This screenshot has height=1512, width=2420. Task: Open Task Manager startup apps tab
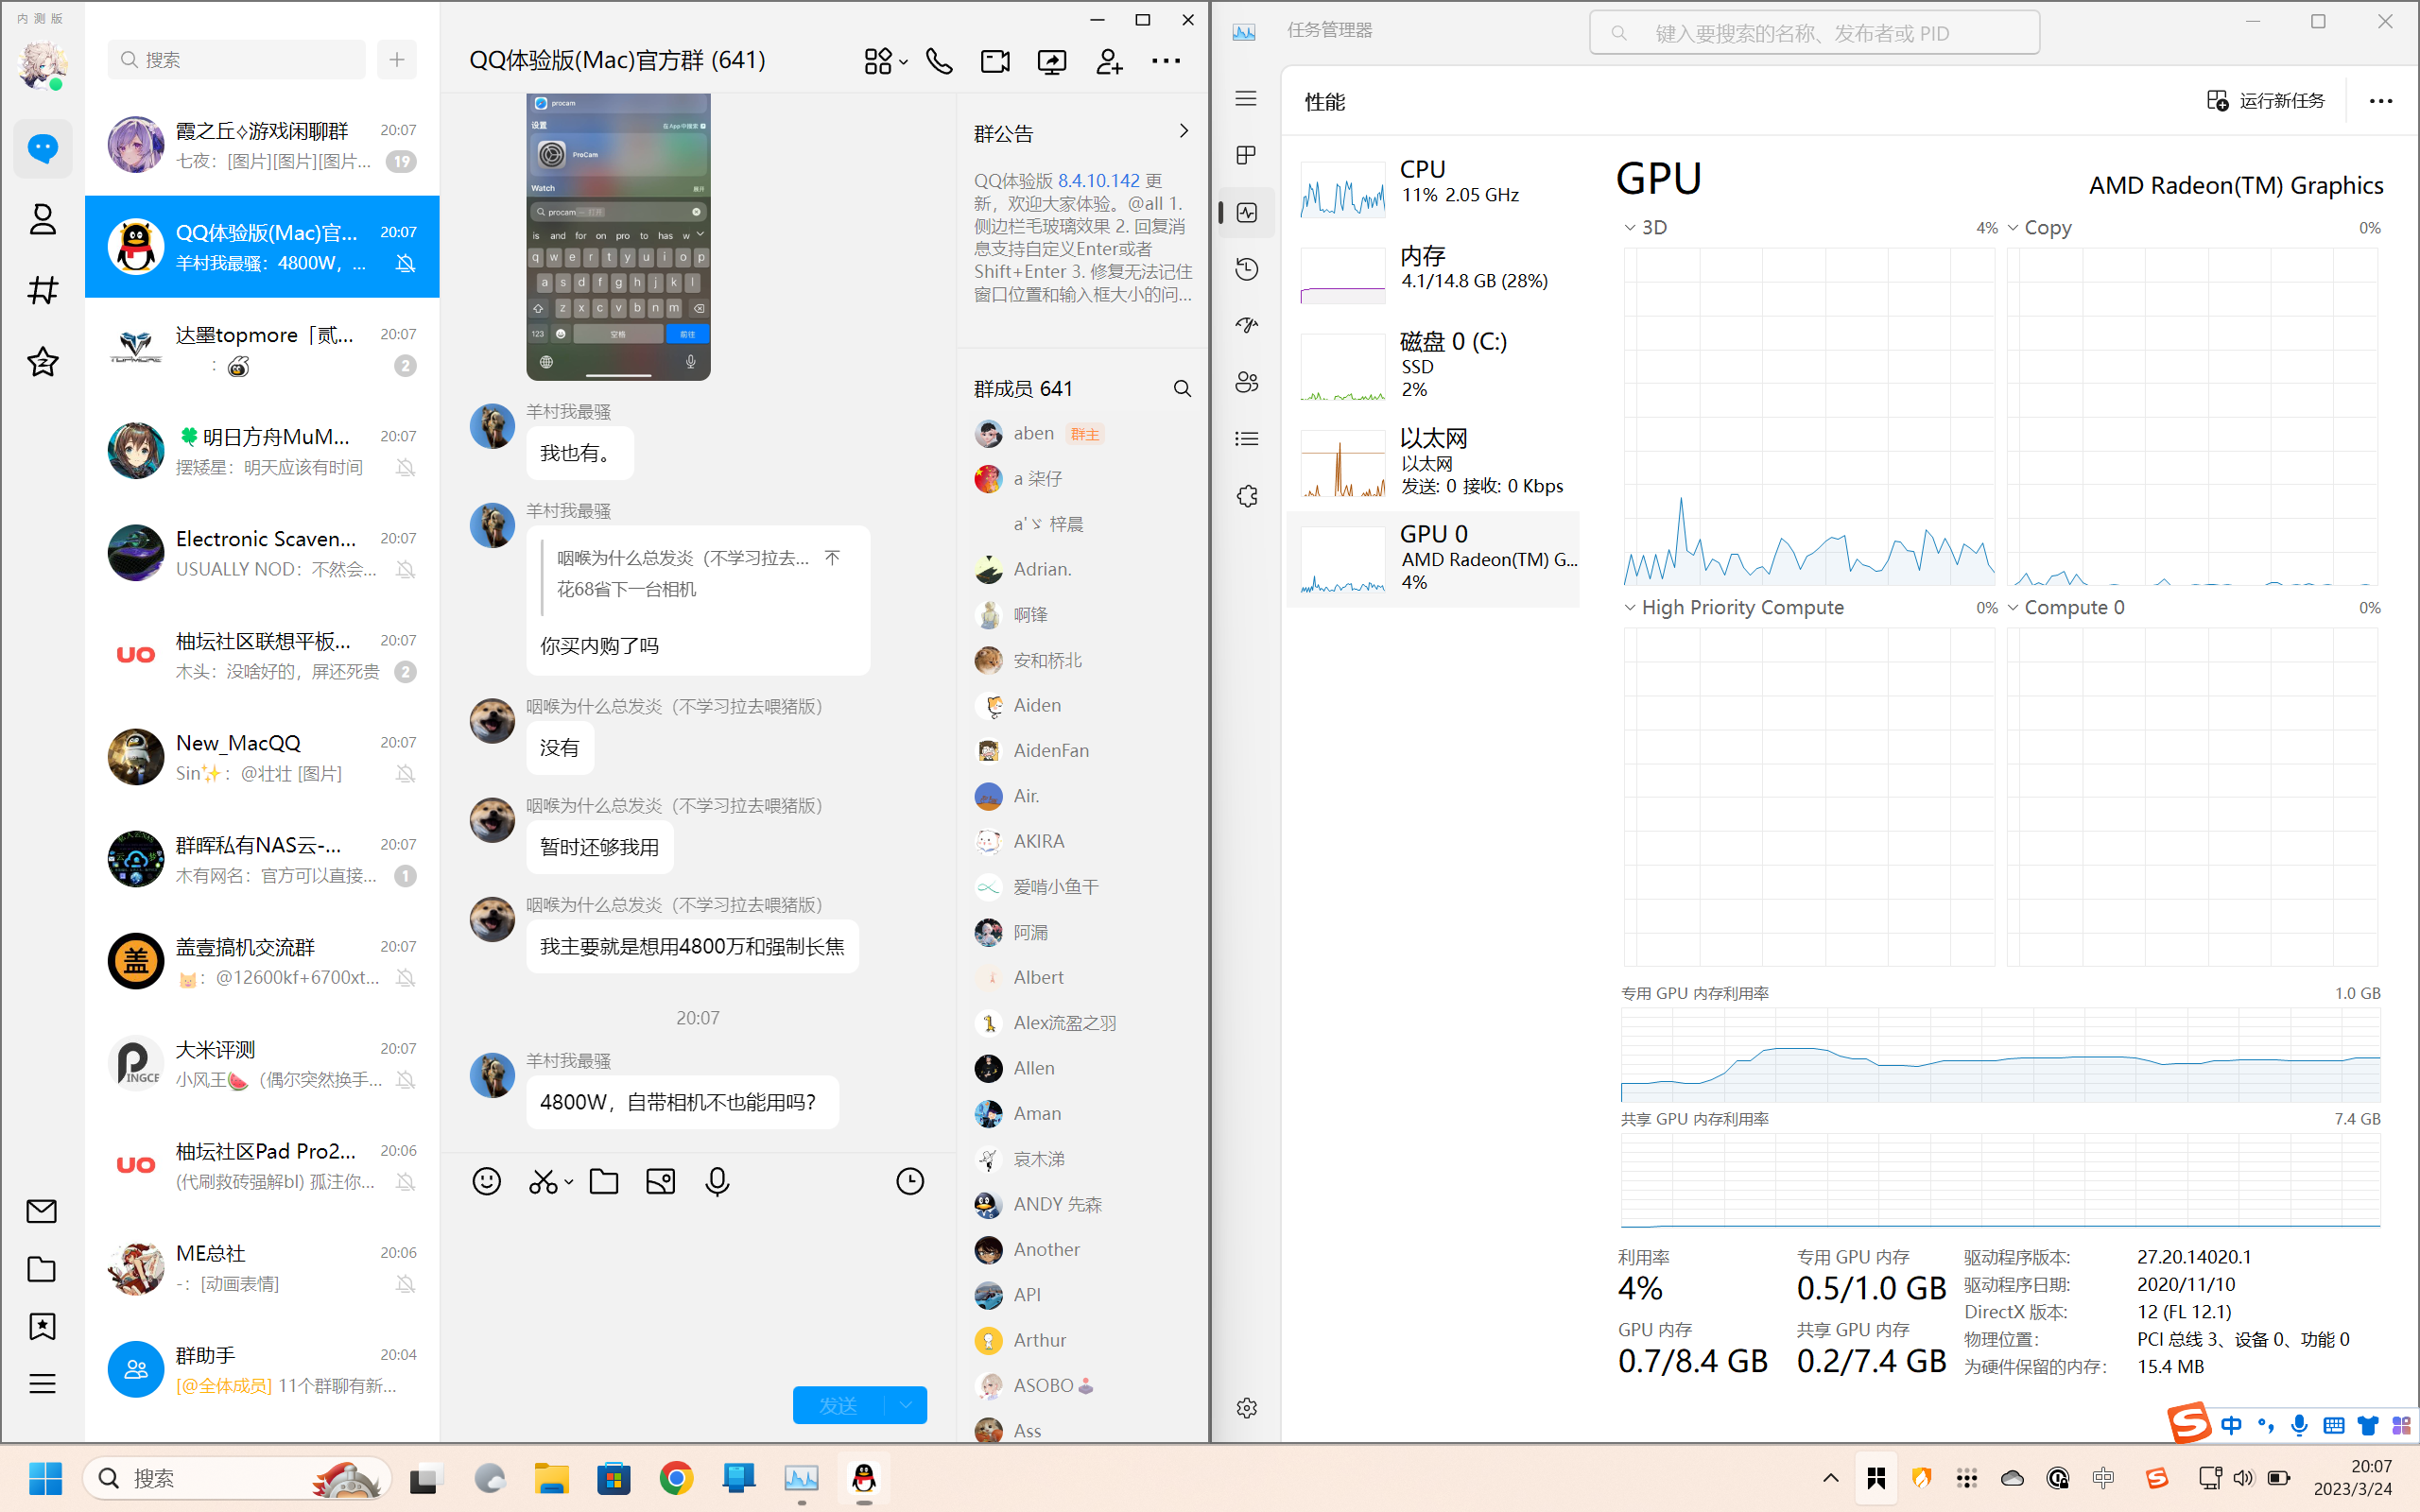point(1246,325)
